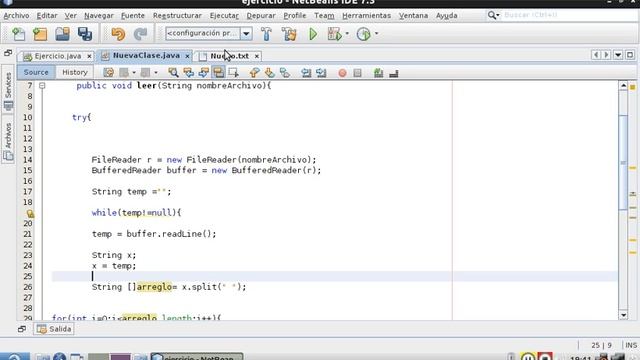Open the search magnifier dropdown

tap(493, 15)
